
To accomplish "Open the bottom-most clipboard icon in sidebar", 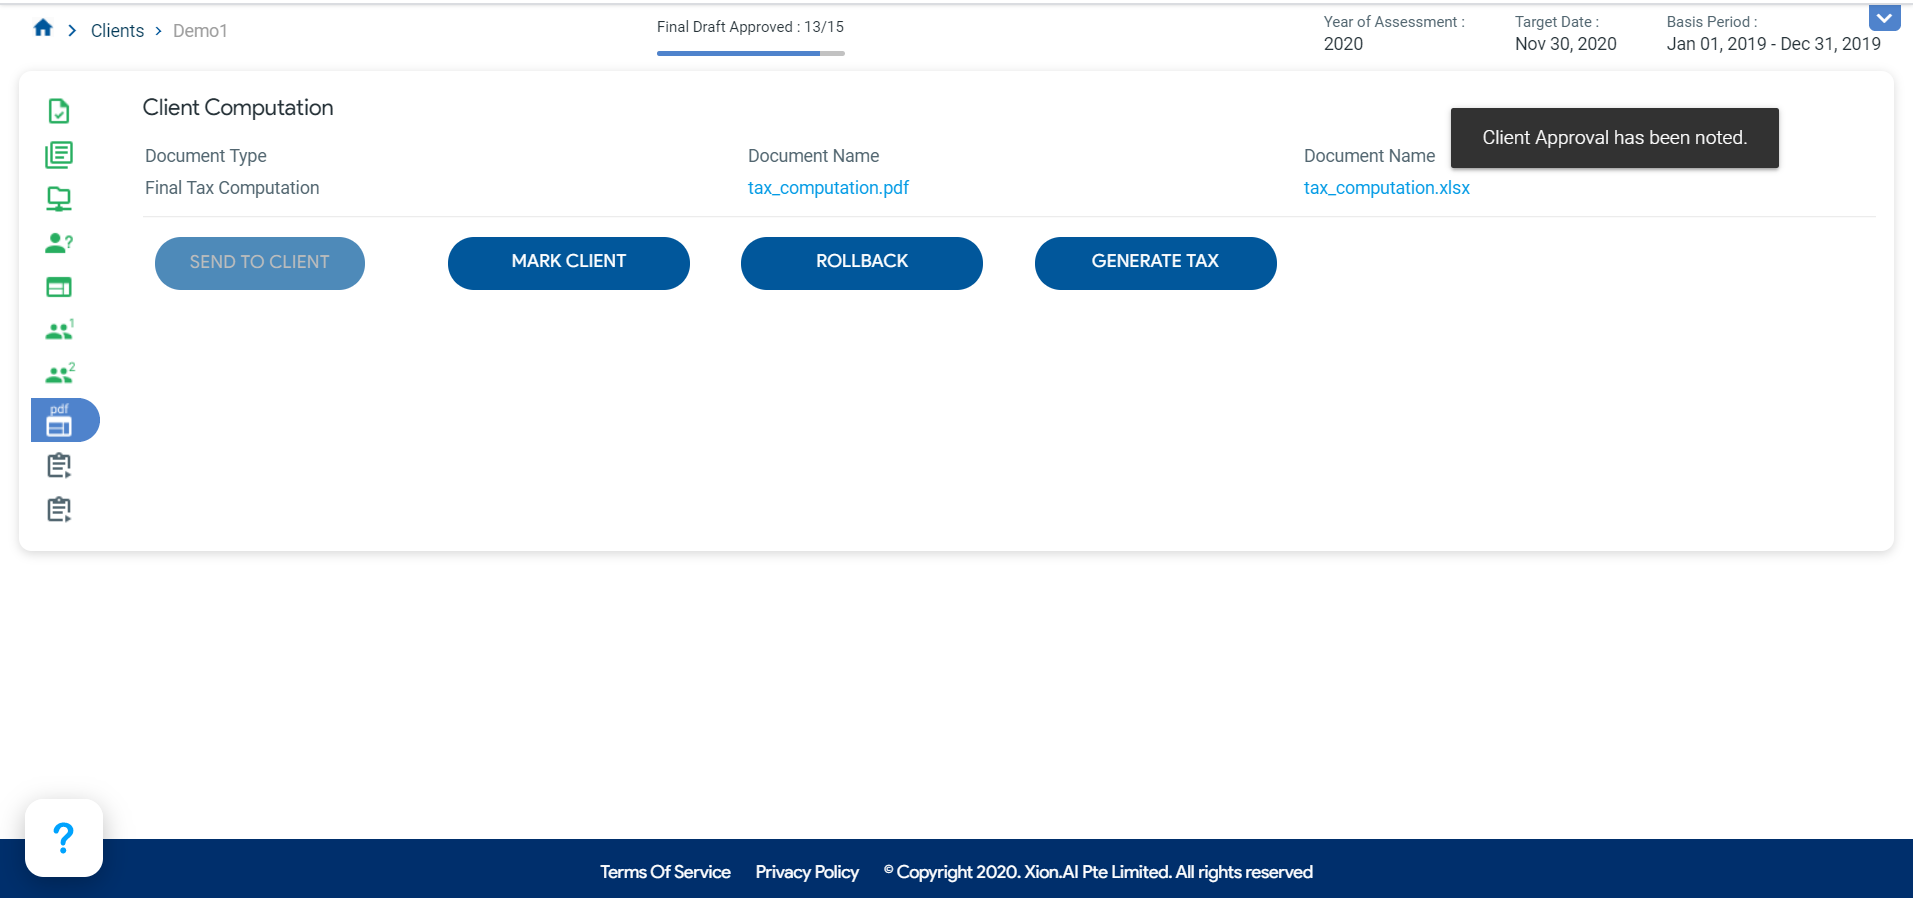I will click(59, 510).
